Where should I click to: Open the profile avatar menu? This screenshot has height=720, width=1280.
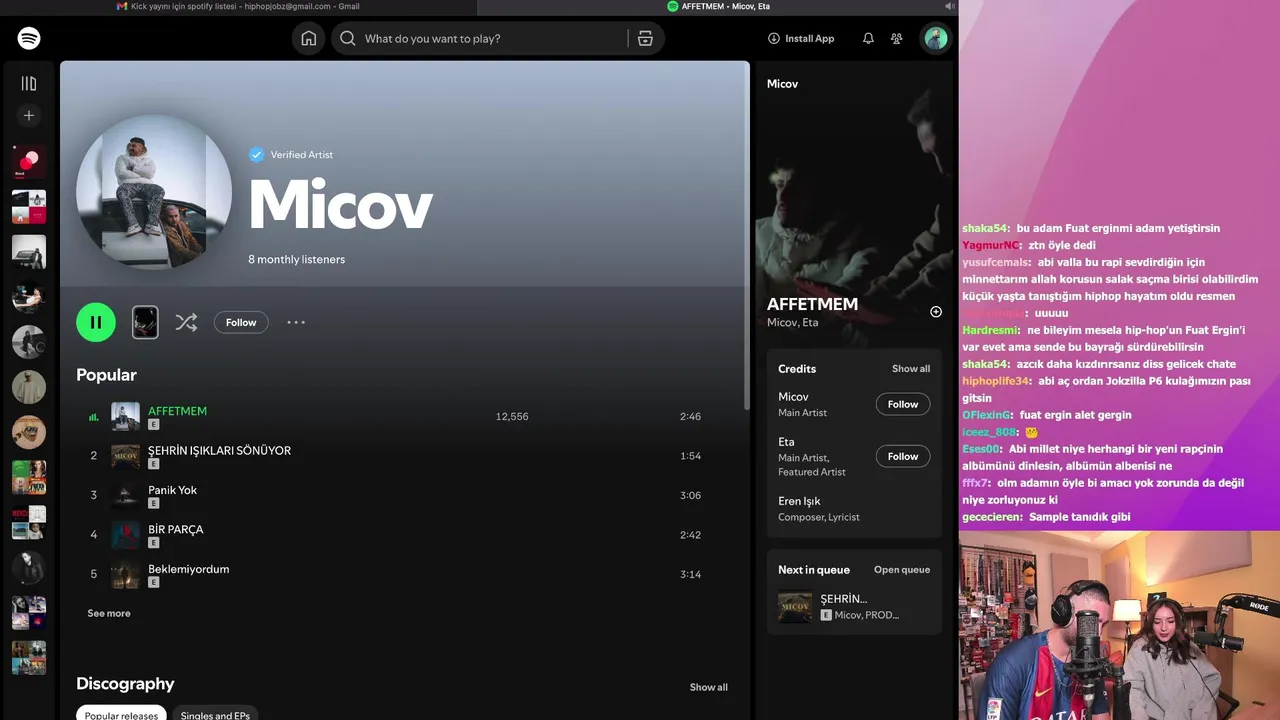click(x=935, y=38)
